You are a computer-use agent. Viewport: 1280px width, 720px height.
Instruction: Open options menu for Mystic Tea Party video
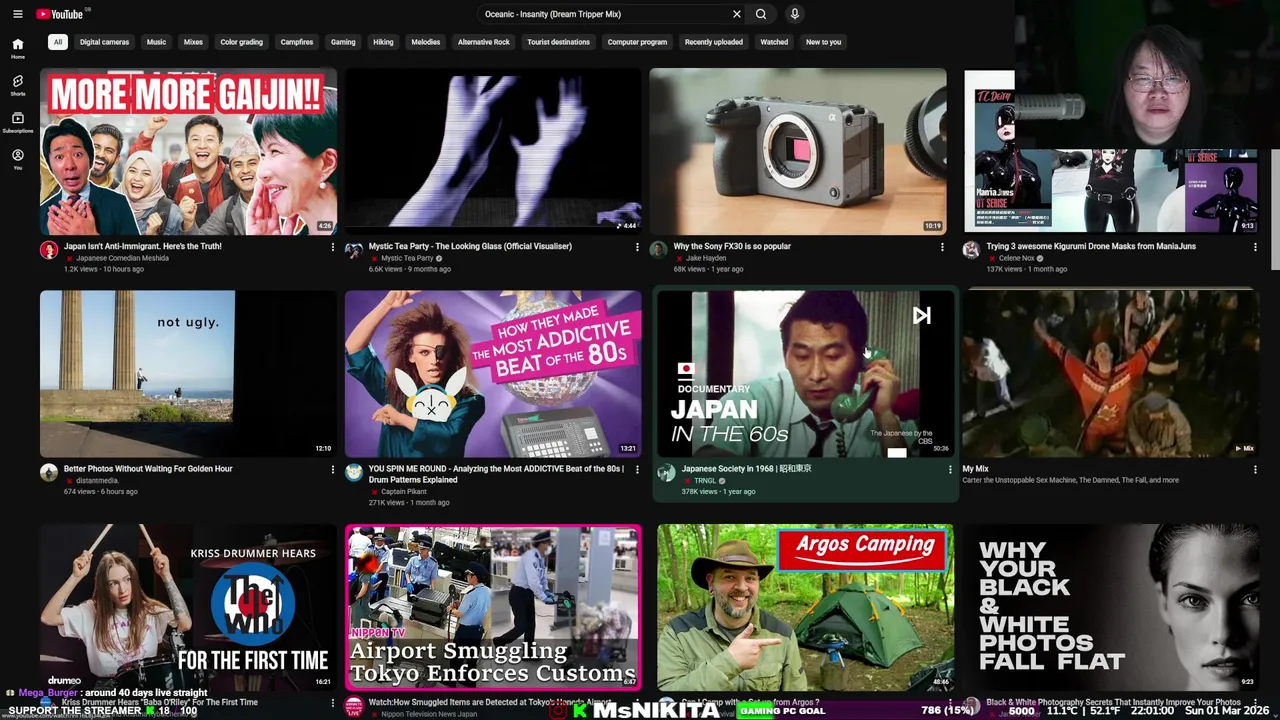click(x=637, y=247)
